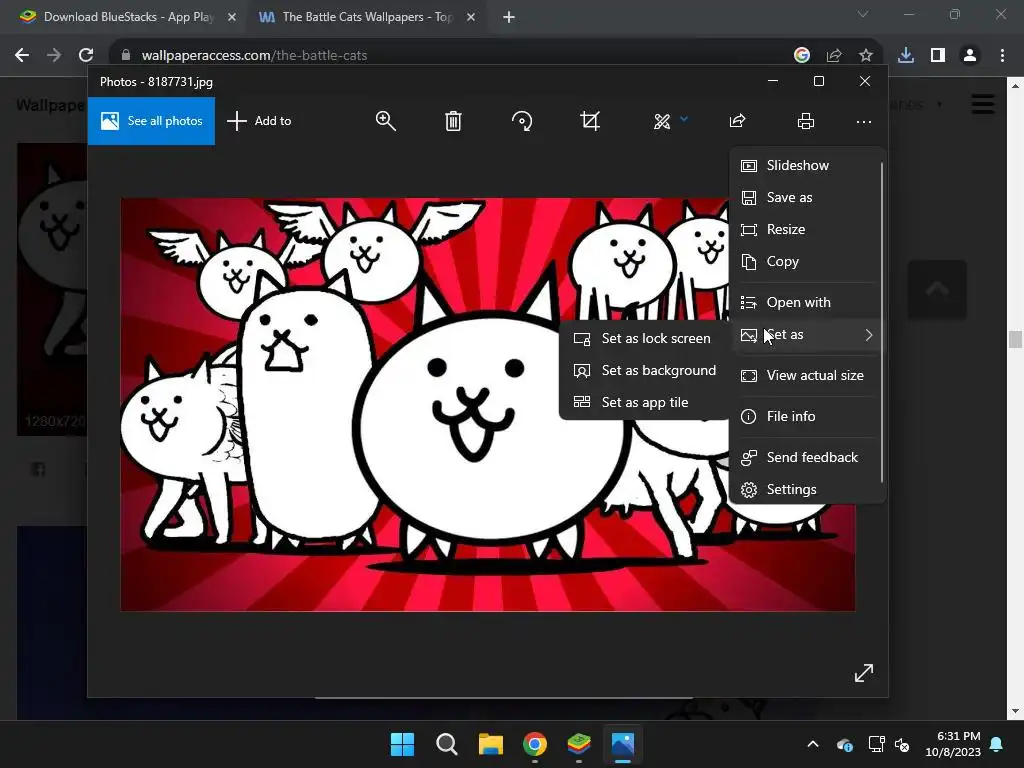Open taskbar Search
This screenshot has width=1024, height=768.
point(447,744)
